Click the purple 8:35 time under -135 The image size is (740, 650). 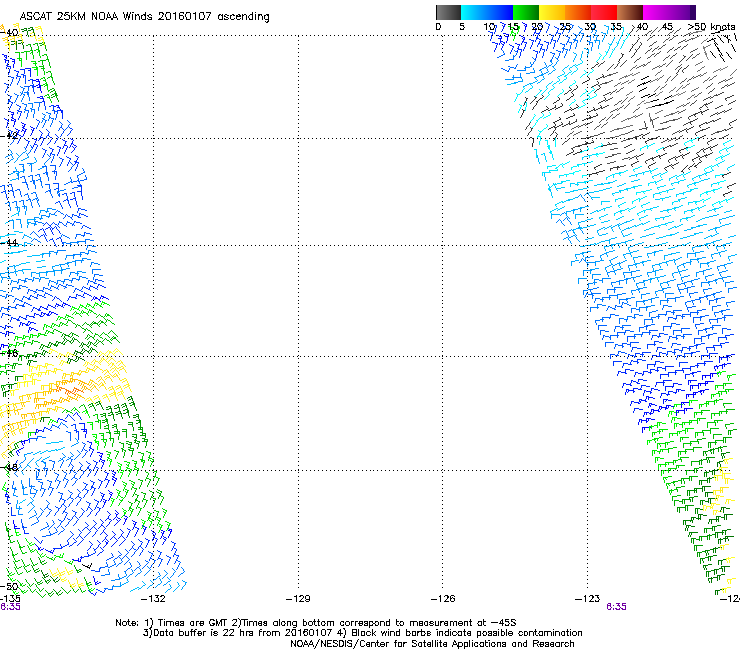[x=10, y=607]
